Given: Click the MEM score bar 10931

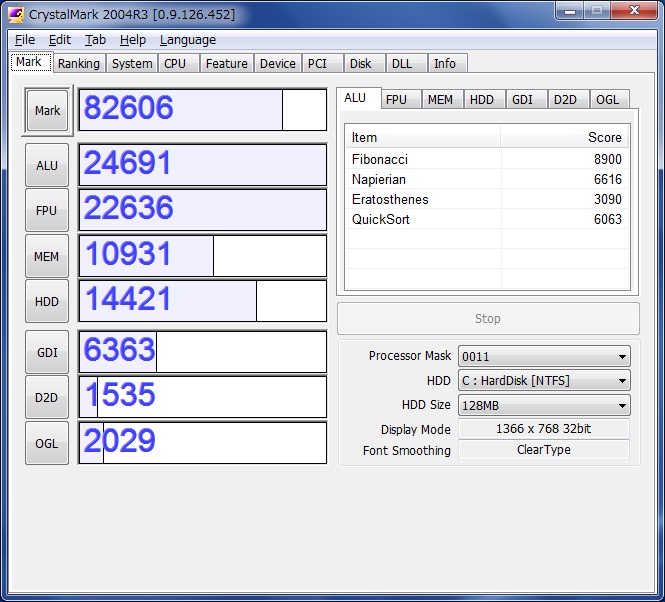Looking at the screenshot, I should click(203, 256).
